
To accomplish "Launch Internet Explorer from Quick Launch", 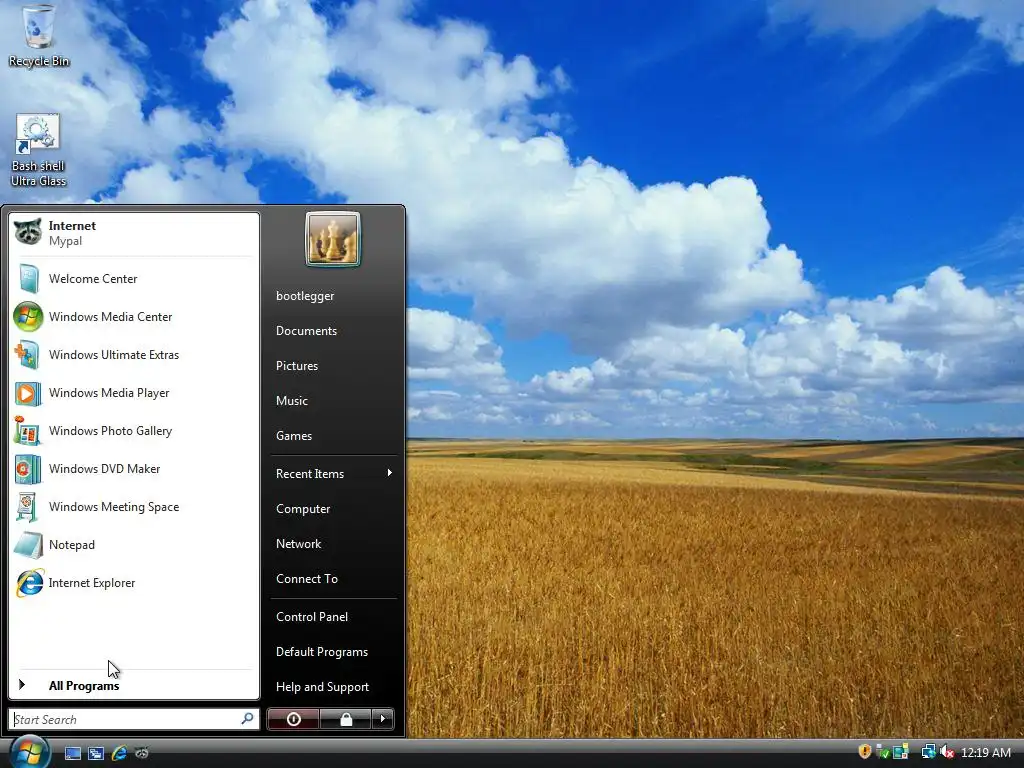I will click(119, 753).
